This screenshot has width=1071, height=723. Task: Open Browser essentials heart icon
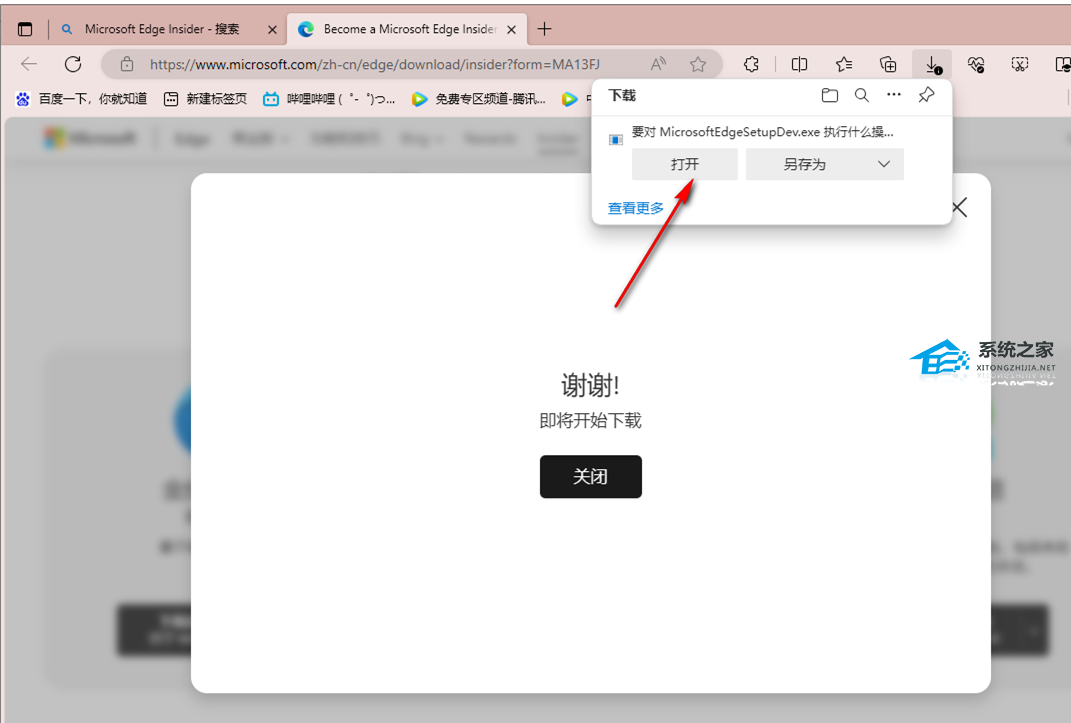(x=976, y=64)
